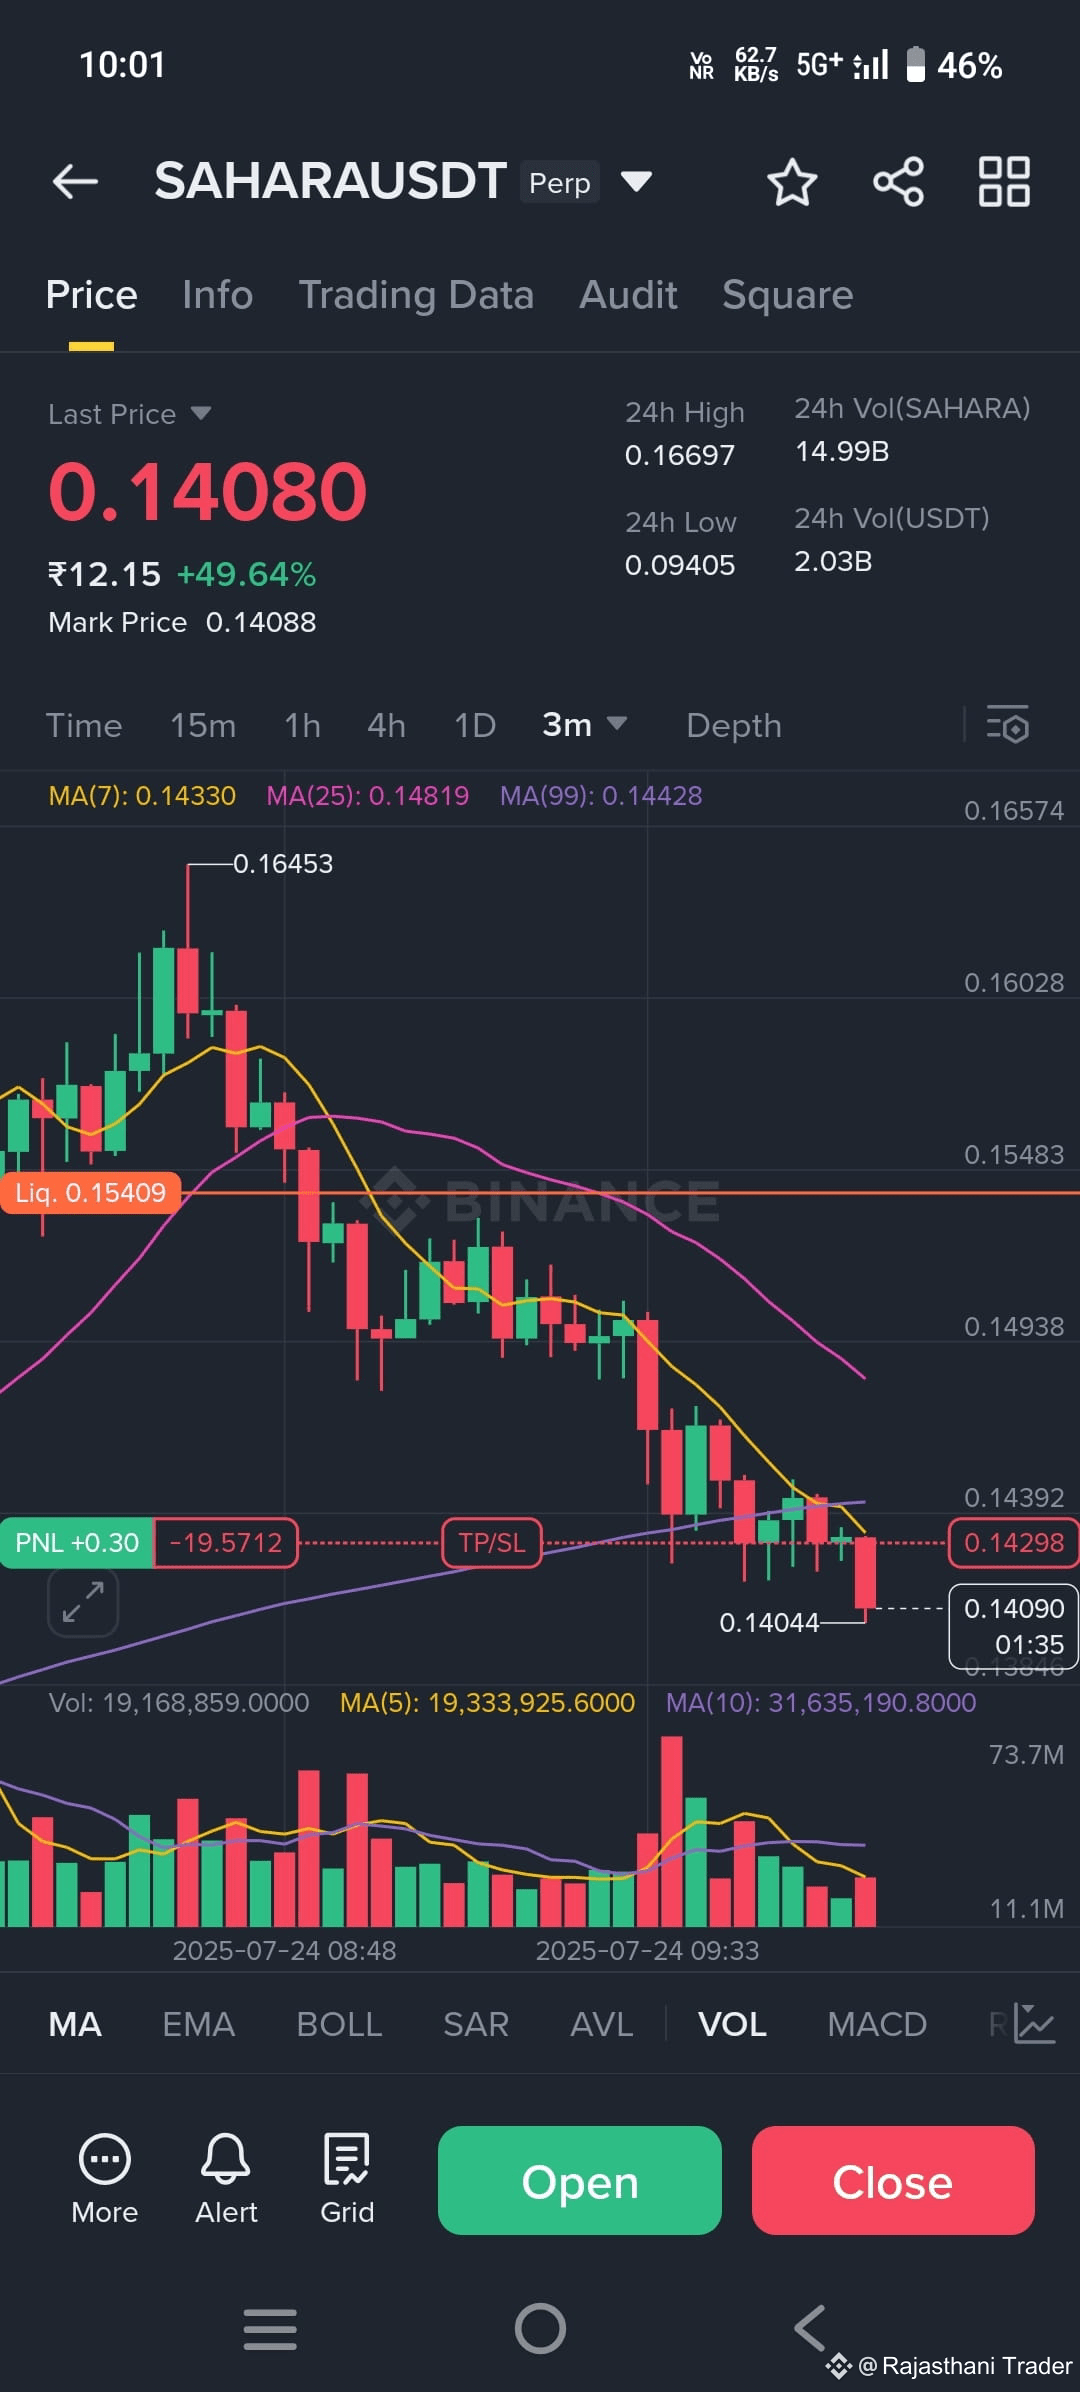Tap the -19.5712 position size tag
The width and height of the screenshot is (1080, 2392).
point(226,1543)
